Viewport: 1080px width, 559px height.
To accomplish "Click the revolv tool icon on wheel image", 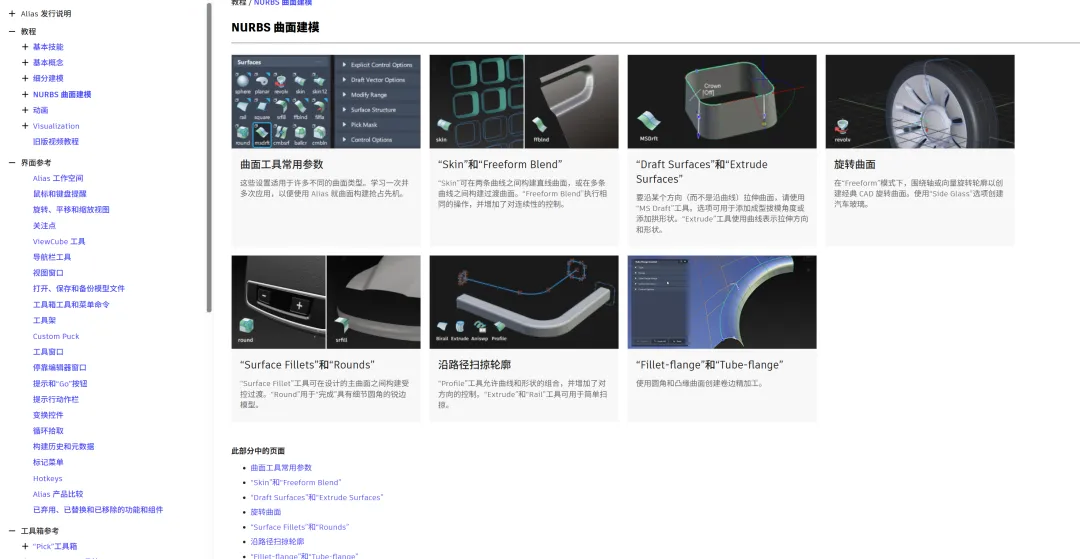I will pyautogui.click(x=842, y=129).
